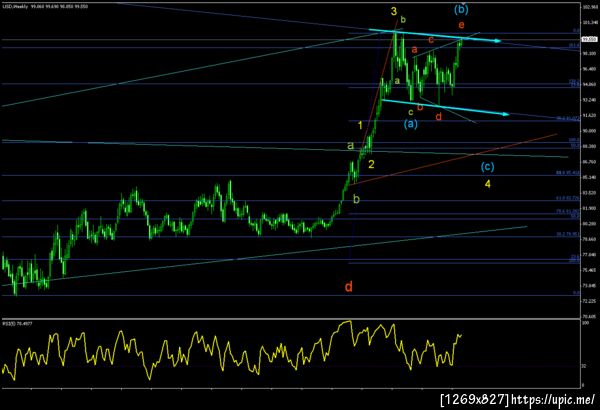This screenshot has height=410, width=600.
Task: Select the yellow "4" wave label
Action: click(488, 184)
